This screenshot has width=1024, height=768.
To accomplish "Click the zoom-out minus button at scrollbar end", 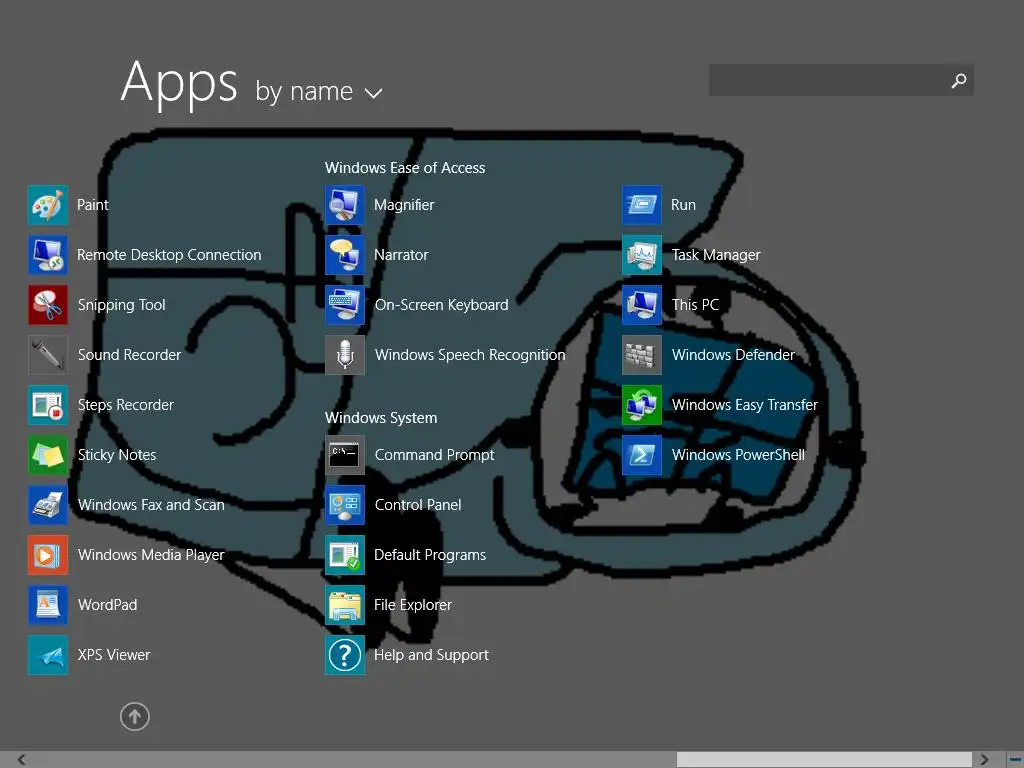I will [x=1014, y=760].
